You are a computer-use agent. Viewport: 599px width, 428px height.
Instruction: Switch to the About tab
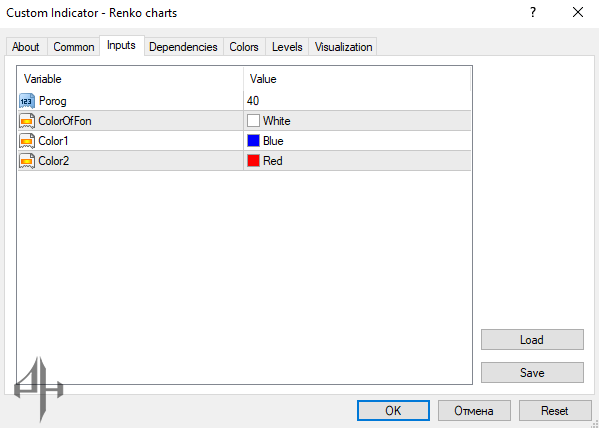26,47
